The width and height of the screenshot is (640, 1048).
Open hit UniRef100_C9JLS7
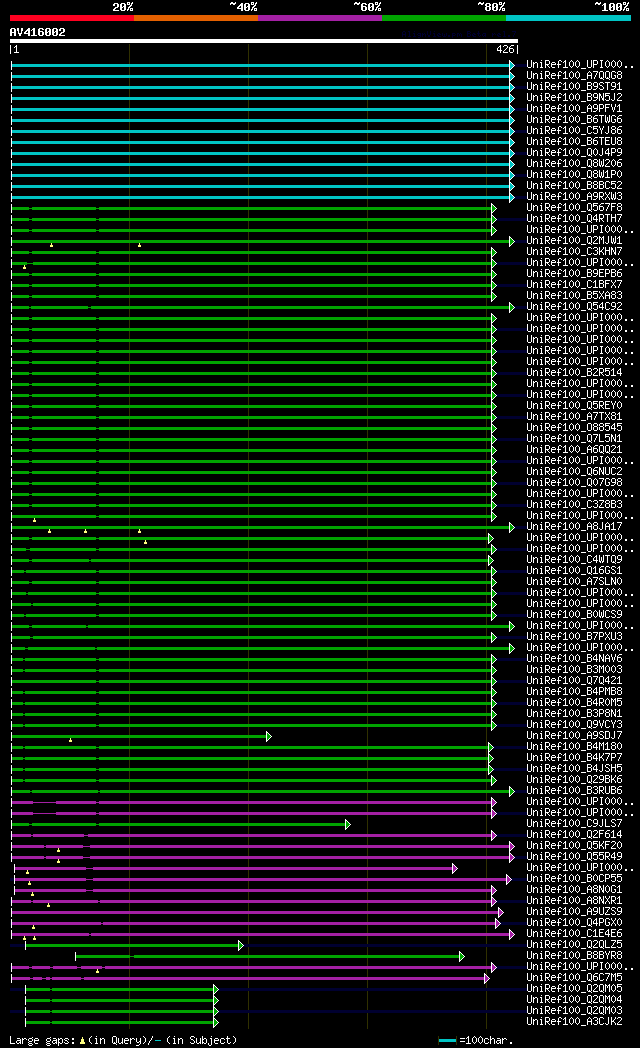(574, 823)
